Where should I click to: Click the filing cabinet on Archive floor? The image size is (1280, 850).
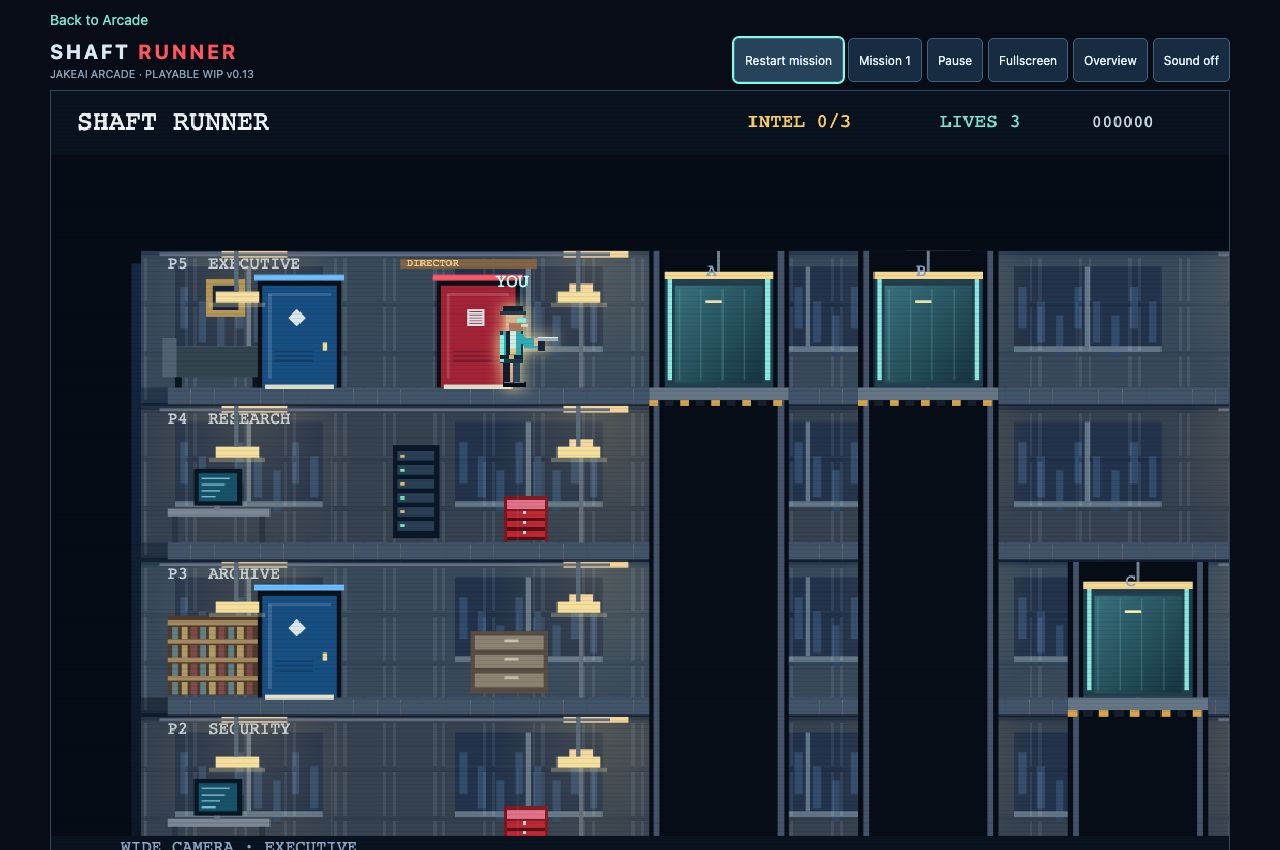(x=509, y=661)
